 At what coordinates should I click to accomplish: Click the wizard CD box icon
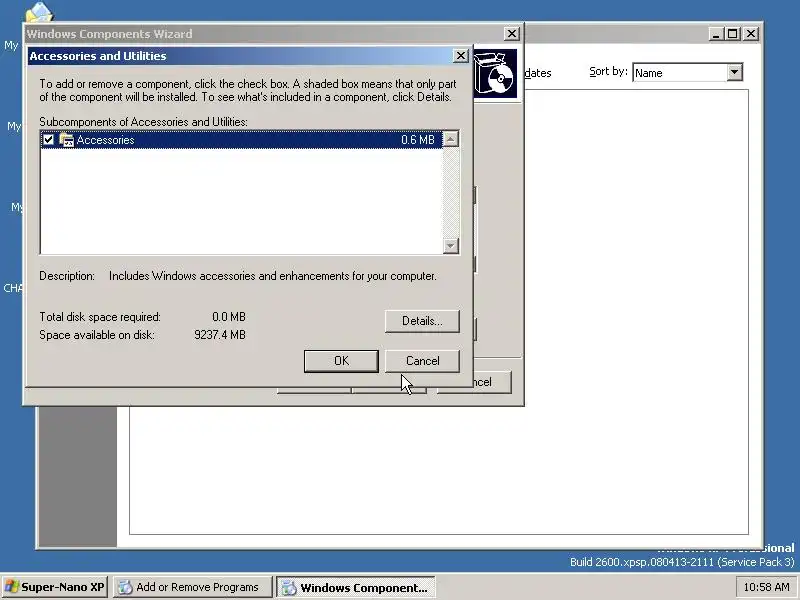[495, 73]
